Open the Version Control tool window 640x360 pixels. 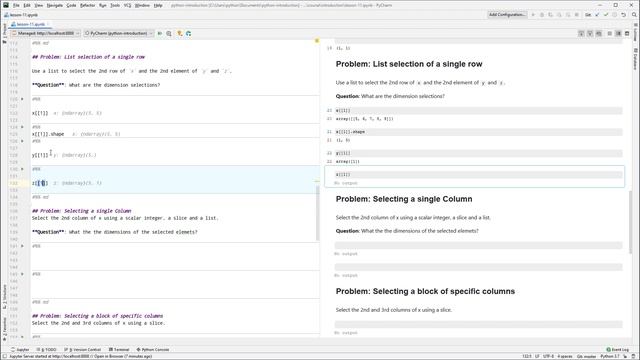(82, 350)
